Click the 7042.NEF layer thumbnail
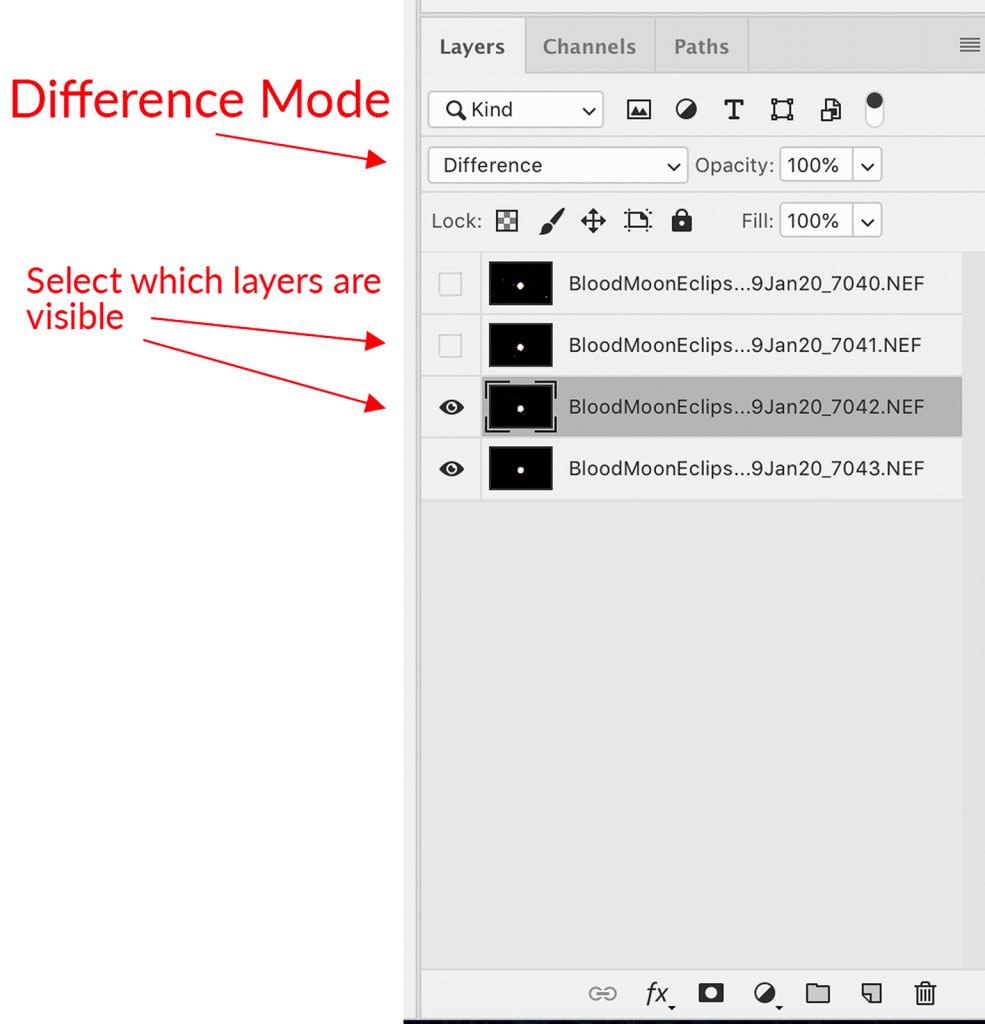The width and height of the screenshot is (985, 1024). click(521, 407)
